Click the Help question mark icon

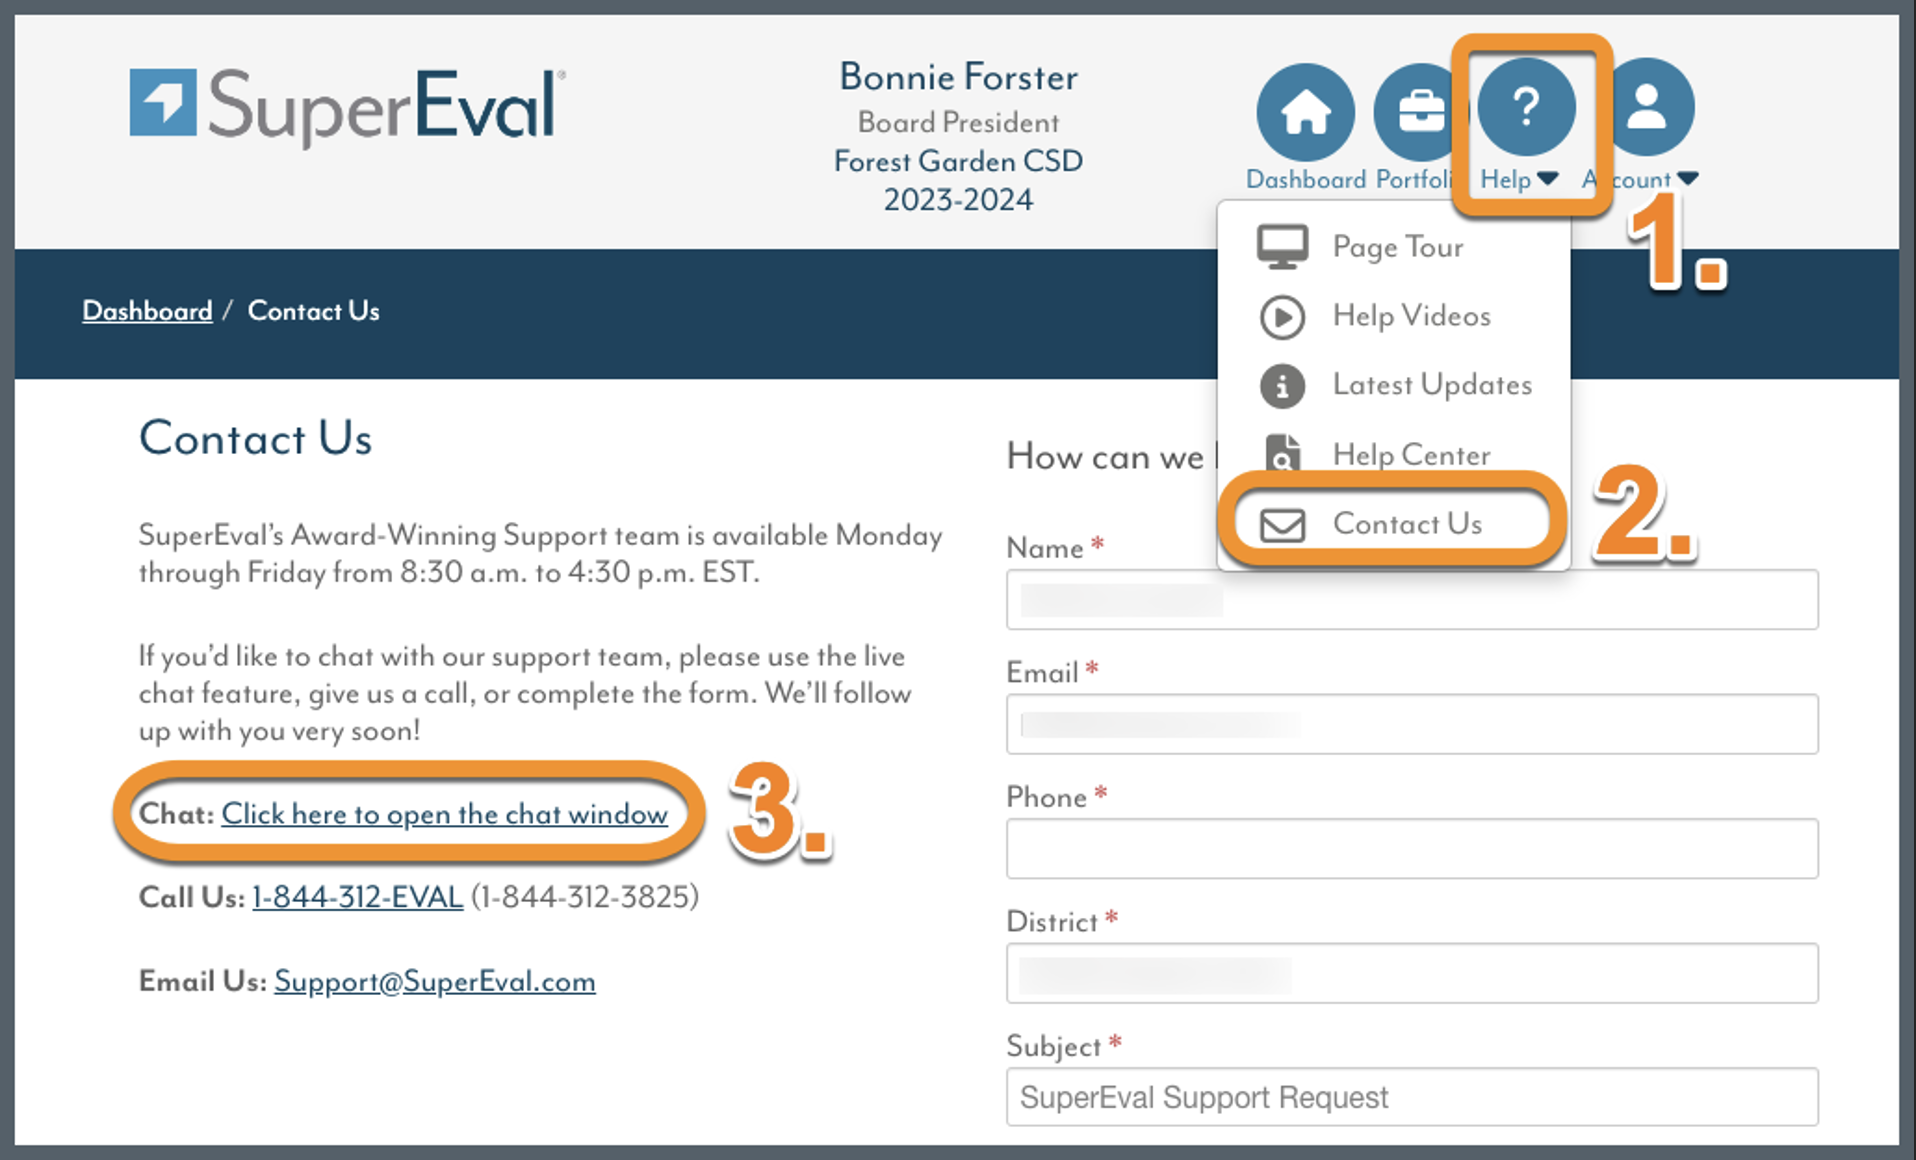tap(1526, 106)
